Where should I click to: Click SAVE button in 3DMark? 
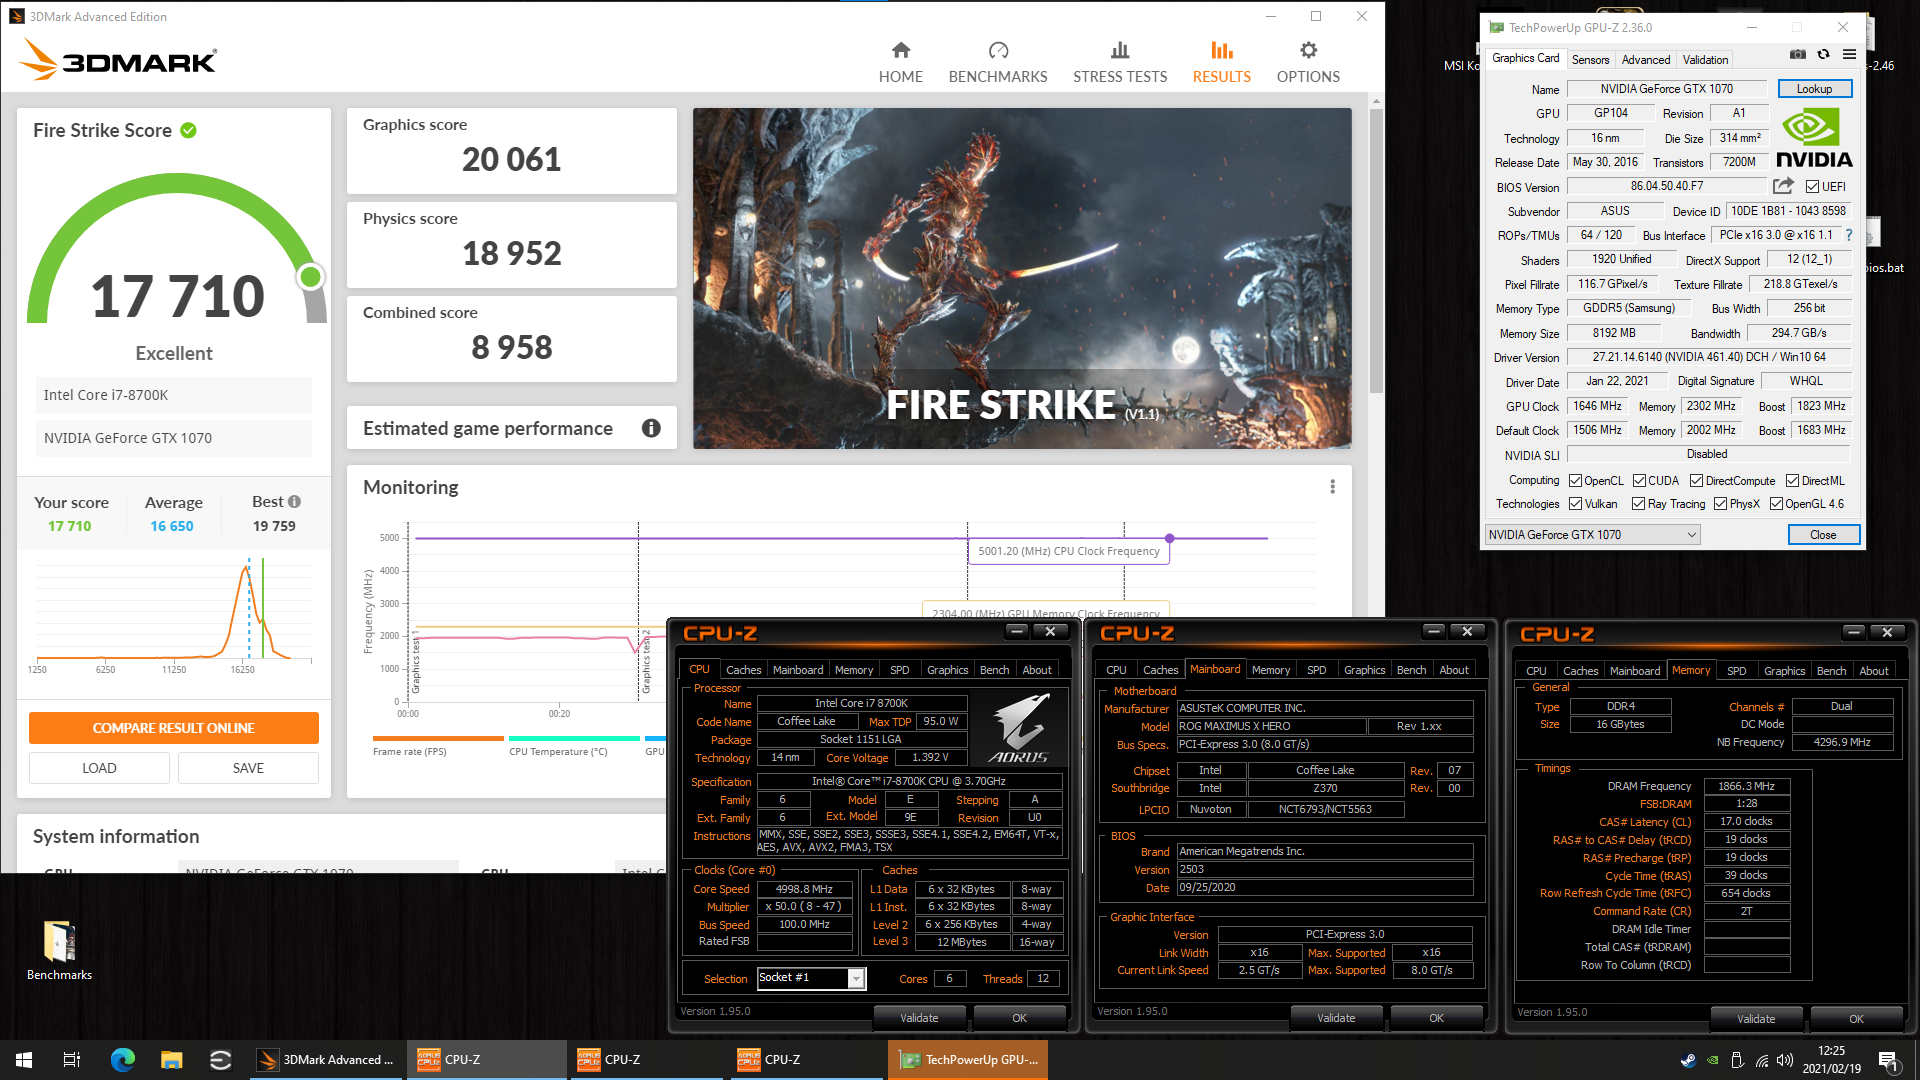pos(248,768)
